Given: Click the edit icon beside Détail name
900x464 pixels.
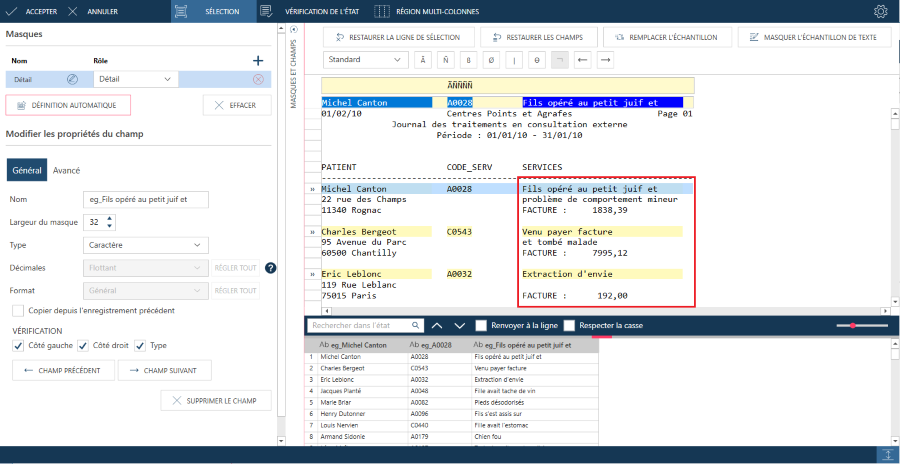Looking at the screenshot, I should point(72,79).
